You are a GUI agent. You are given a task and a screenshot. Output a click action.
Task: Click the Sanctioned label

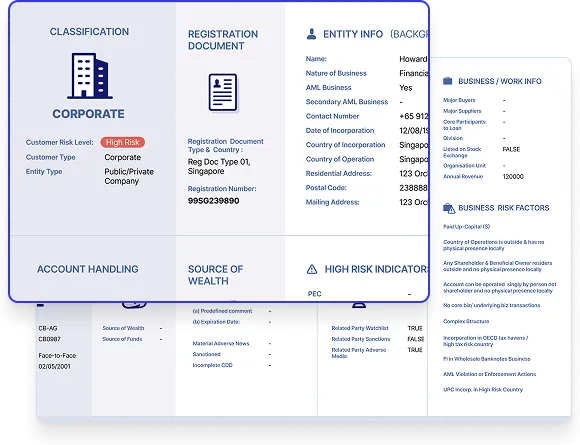tap(206, 354)
